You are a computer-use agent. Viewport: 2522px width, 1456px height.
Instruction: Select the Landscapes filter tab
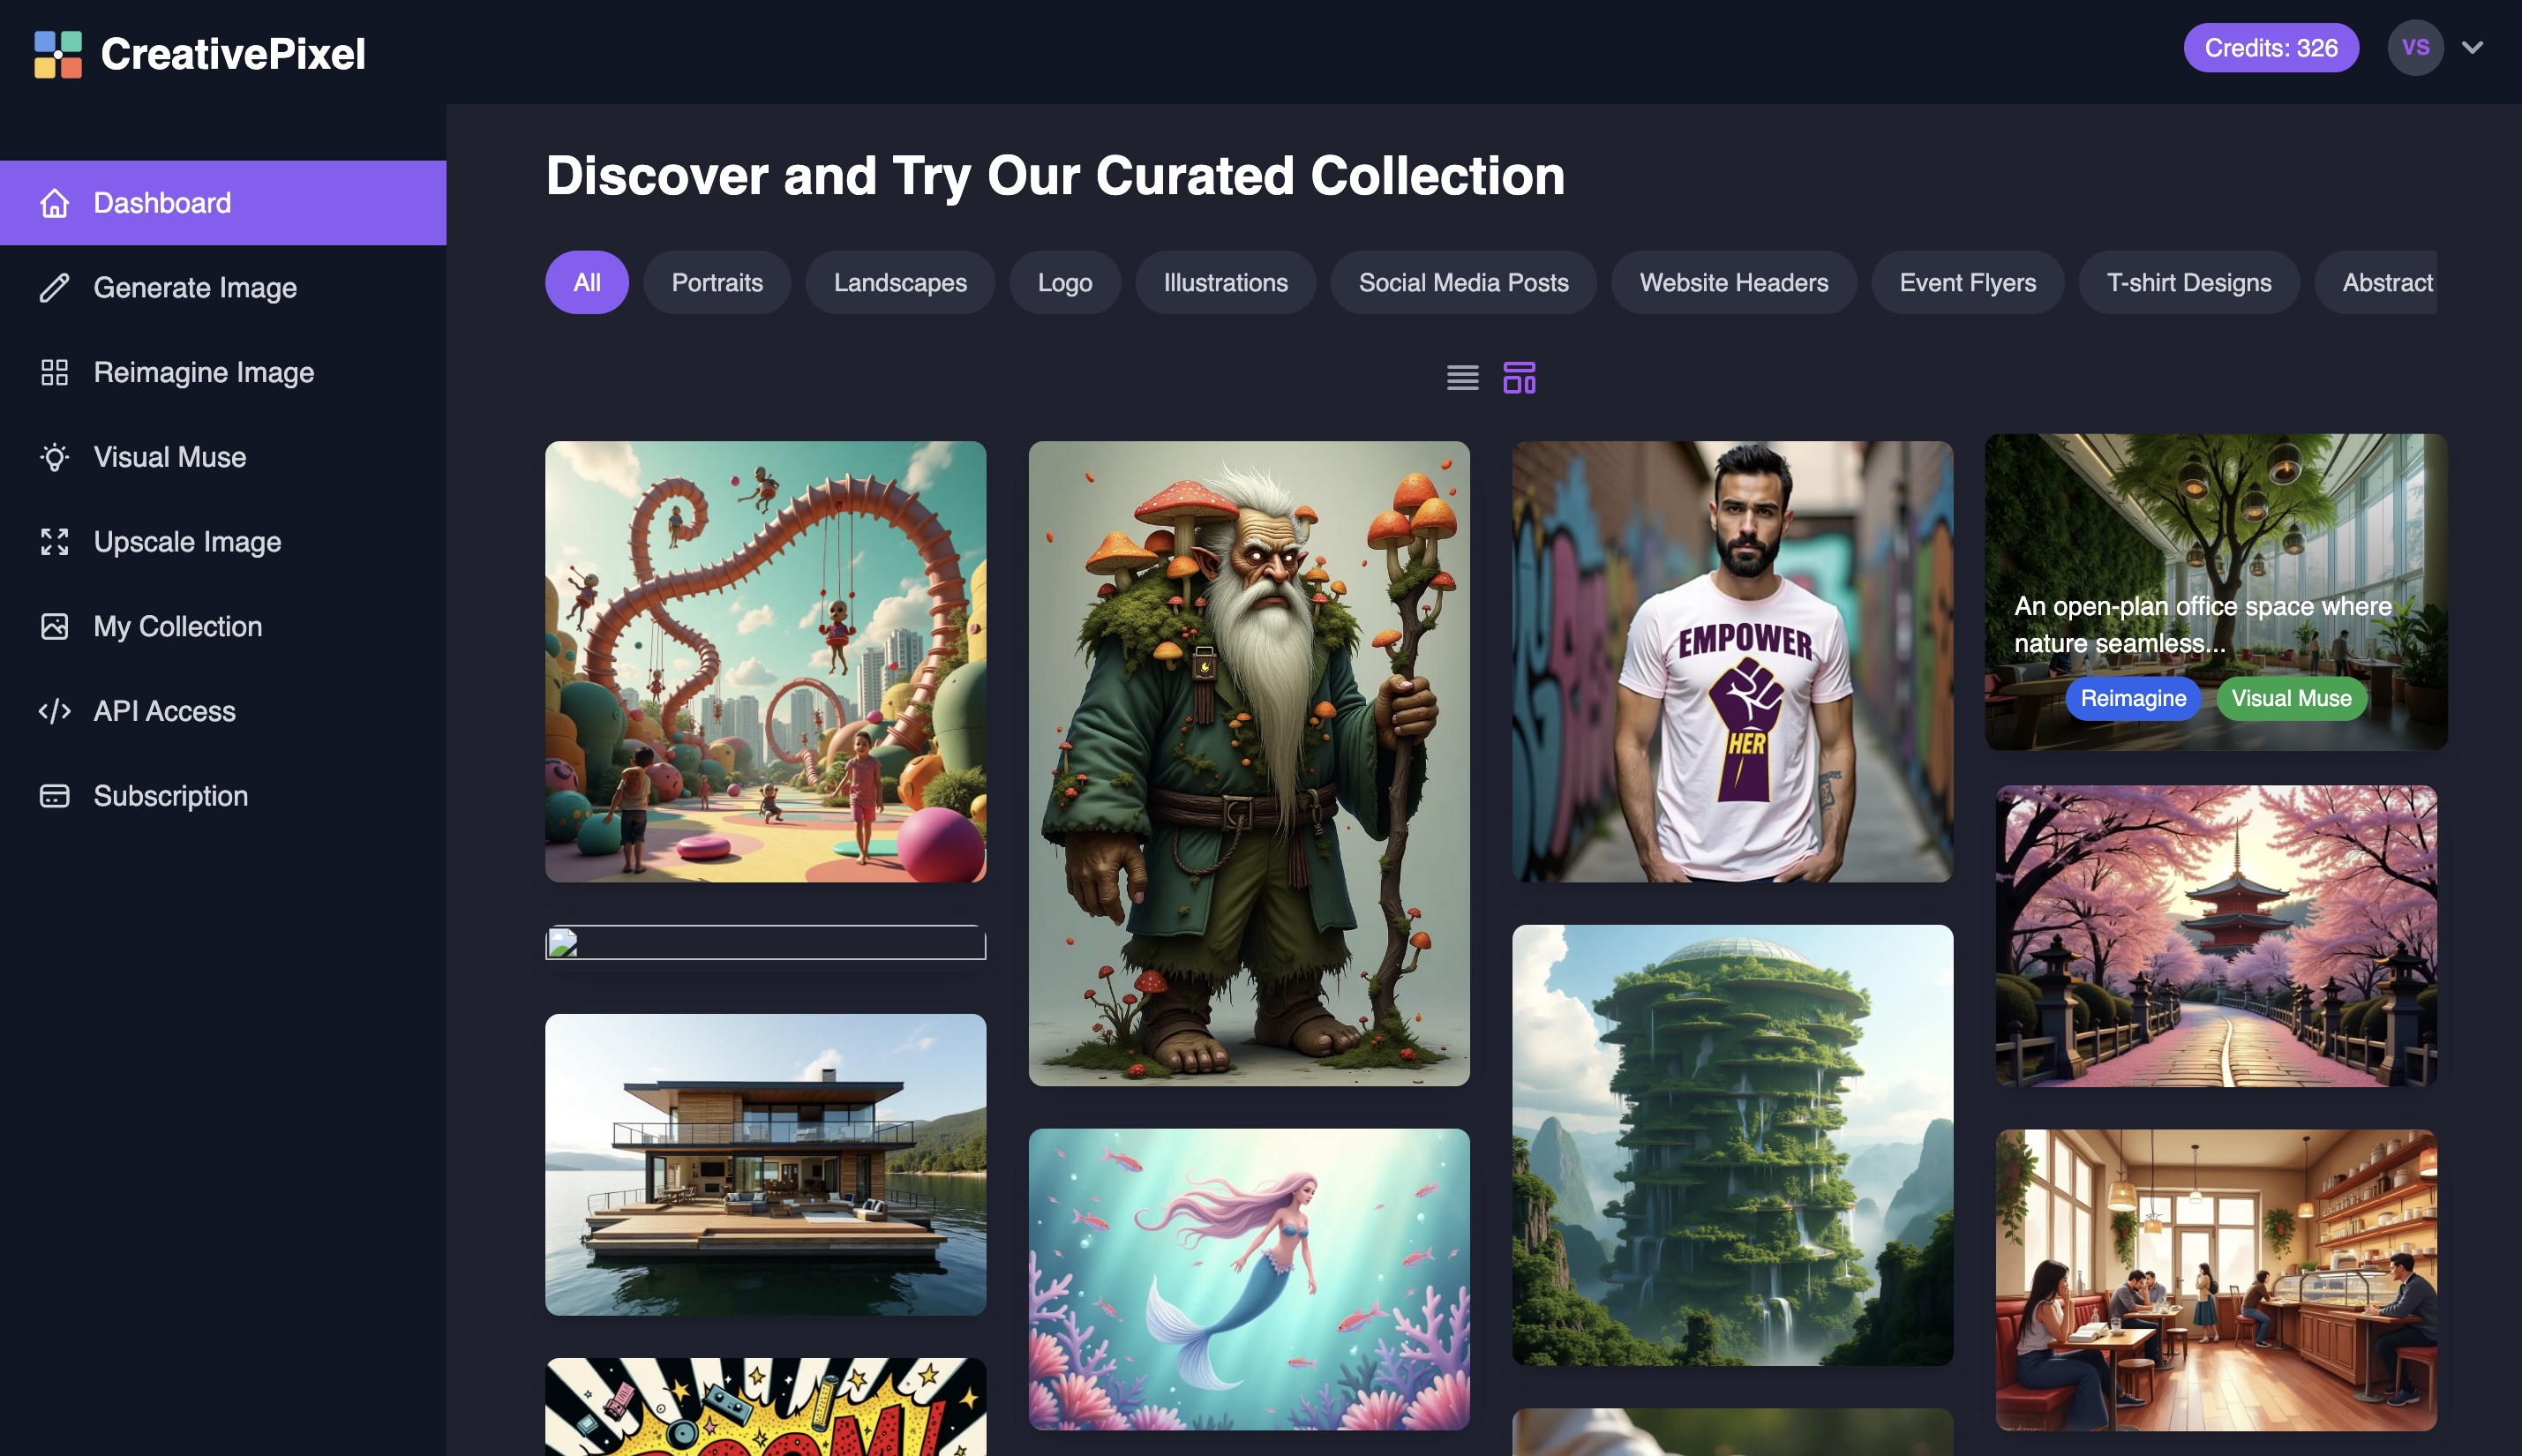coord(899,281)
